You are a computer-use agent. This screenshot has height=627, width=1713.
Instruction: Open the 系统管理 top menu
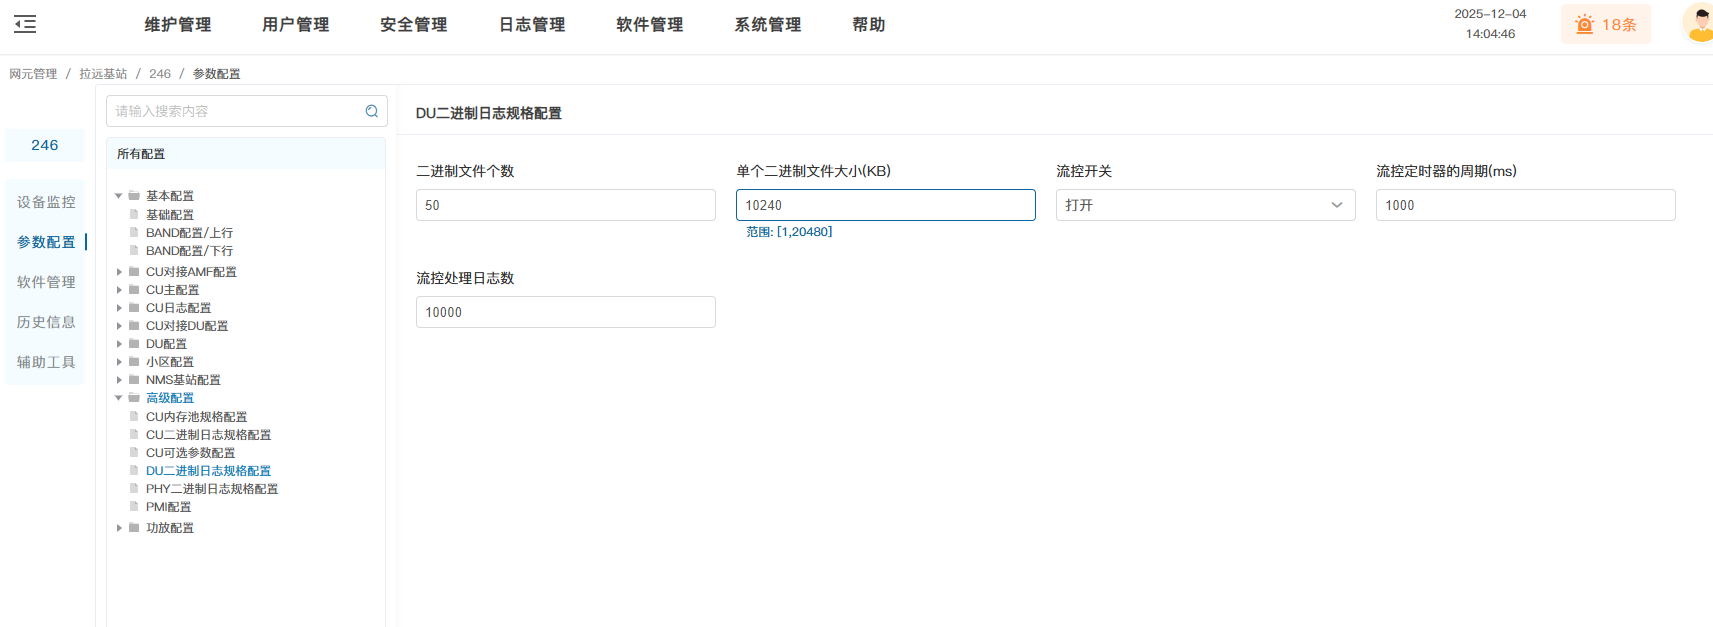coord(767,25)
